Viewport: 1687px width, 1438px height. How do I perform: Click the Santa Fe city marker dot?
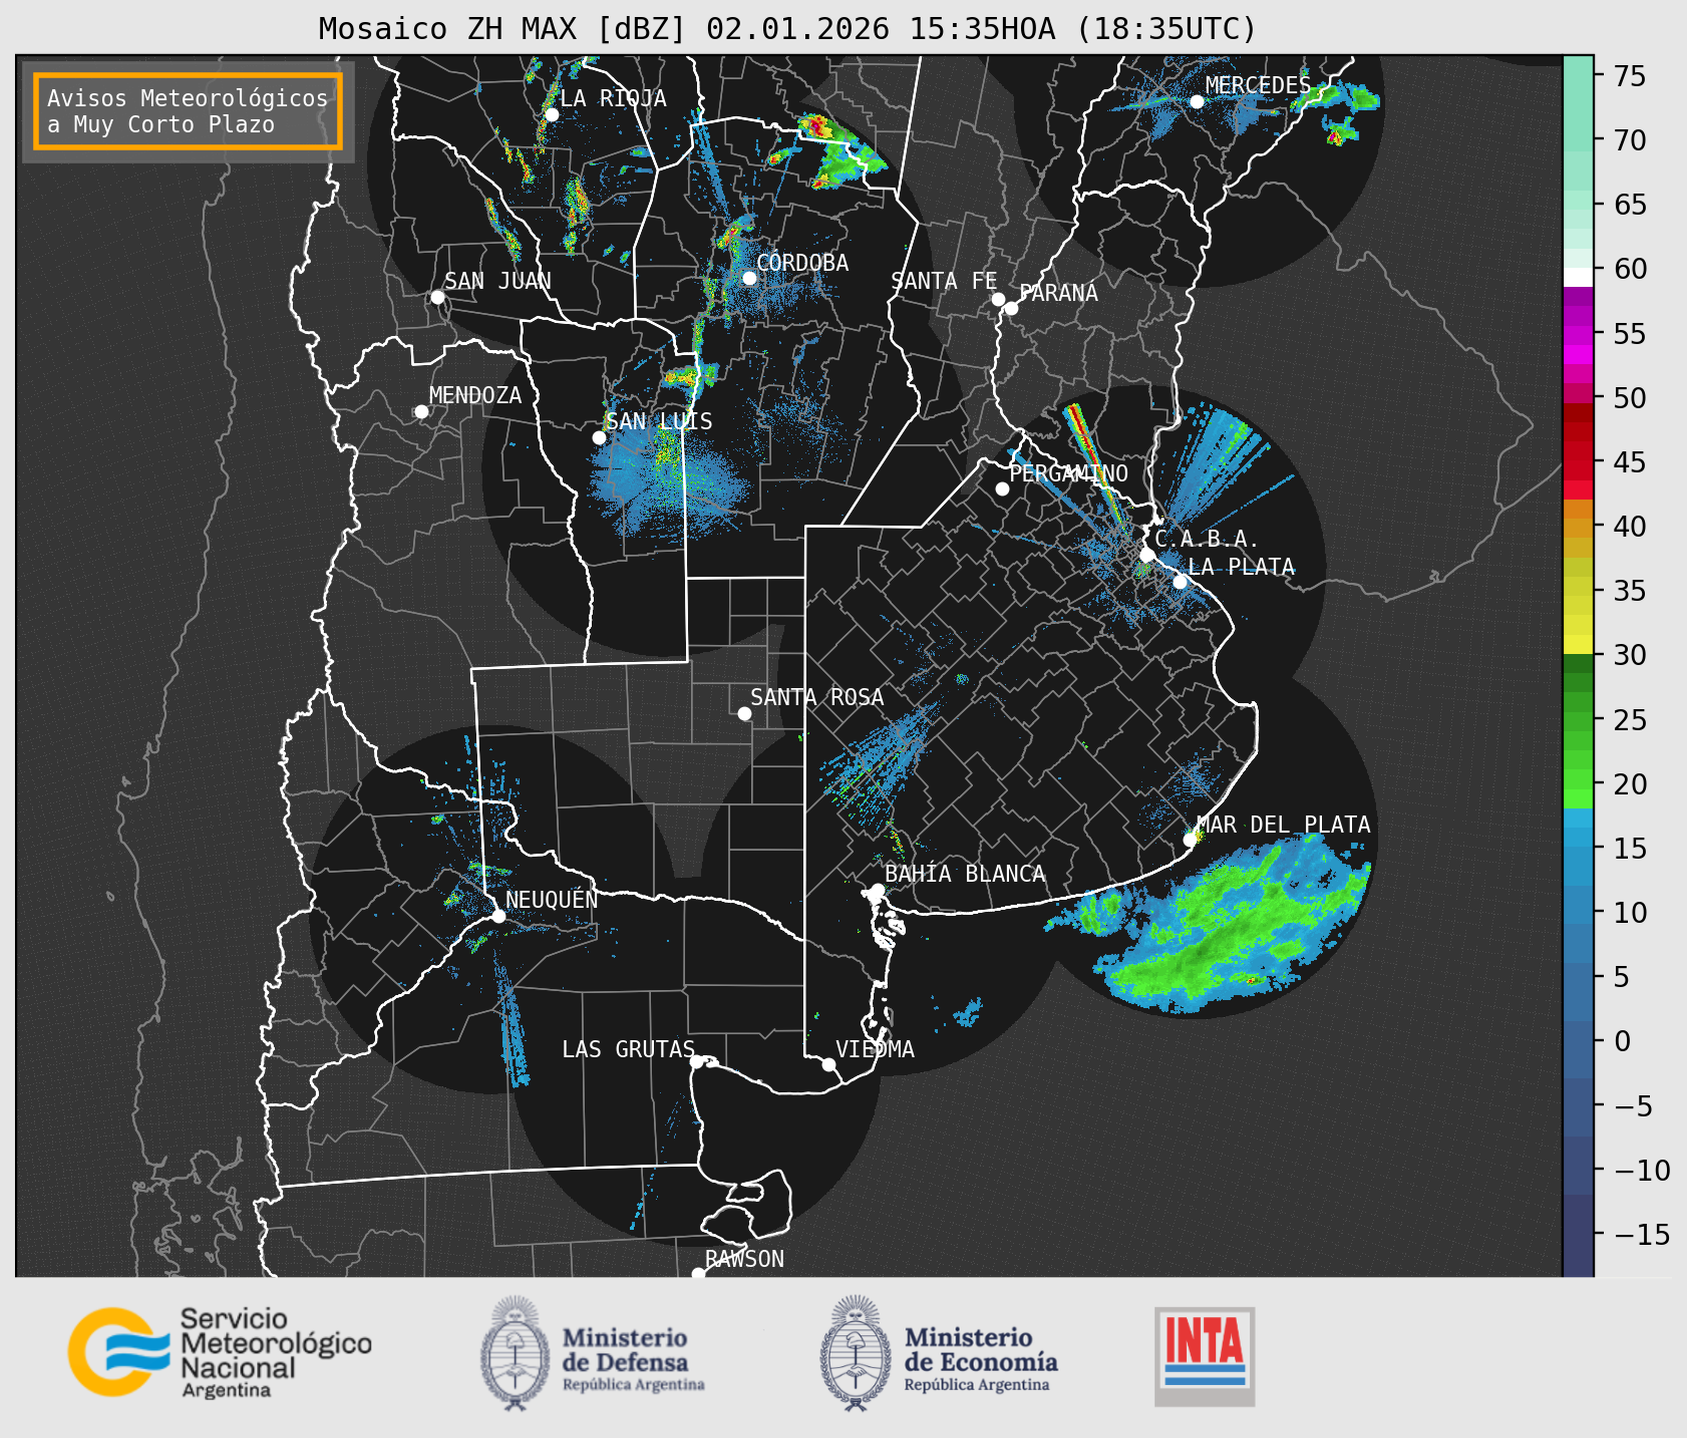point(998,299)
